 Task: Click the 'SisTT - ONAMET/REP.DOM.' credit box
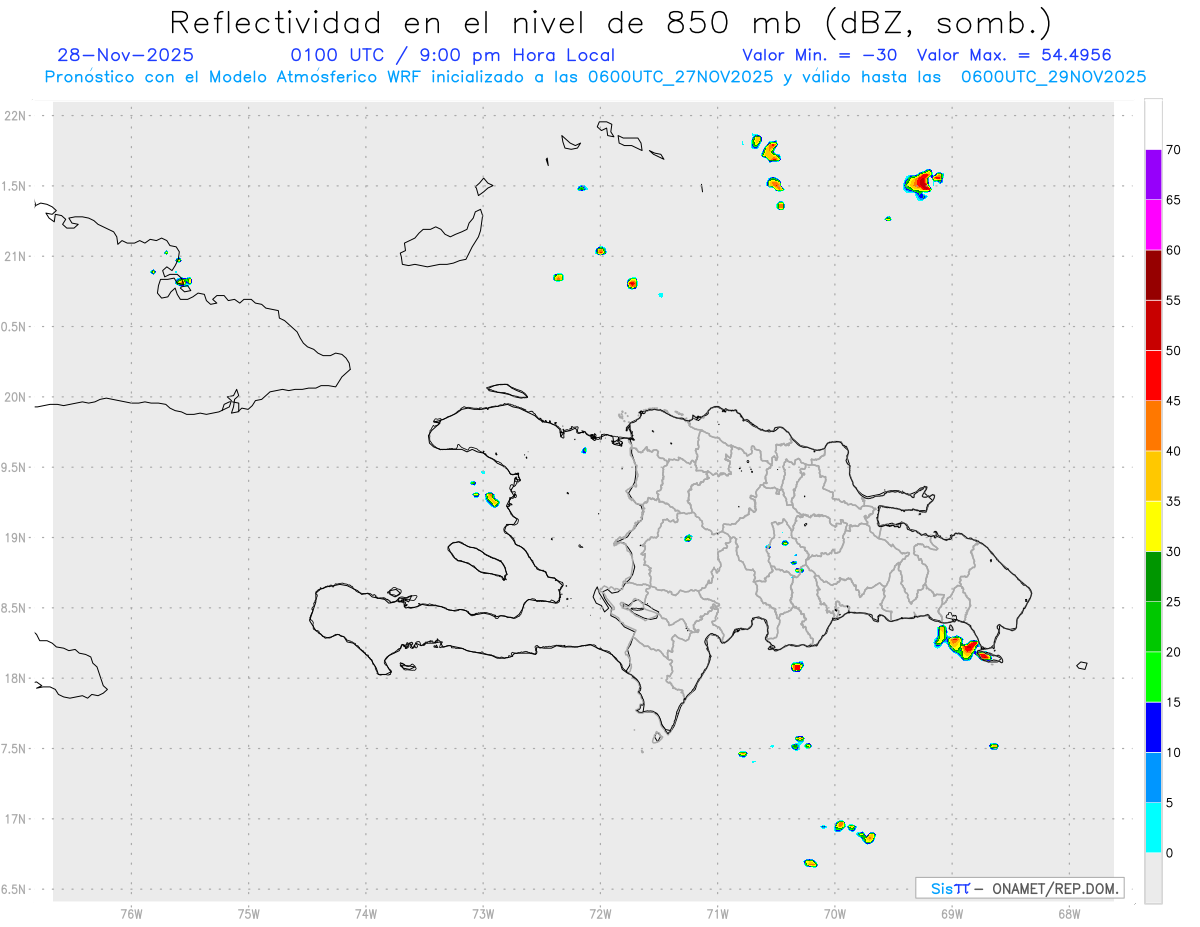1020,888
